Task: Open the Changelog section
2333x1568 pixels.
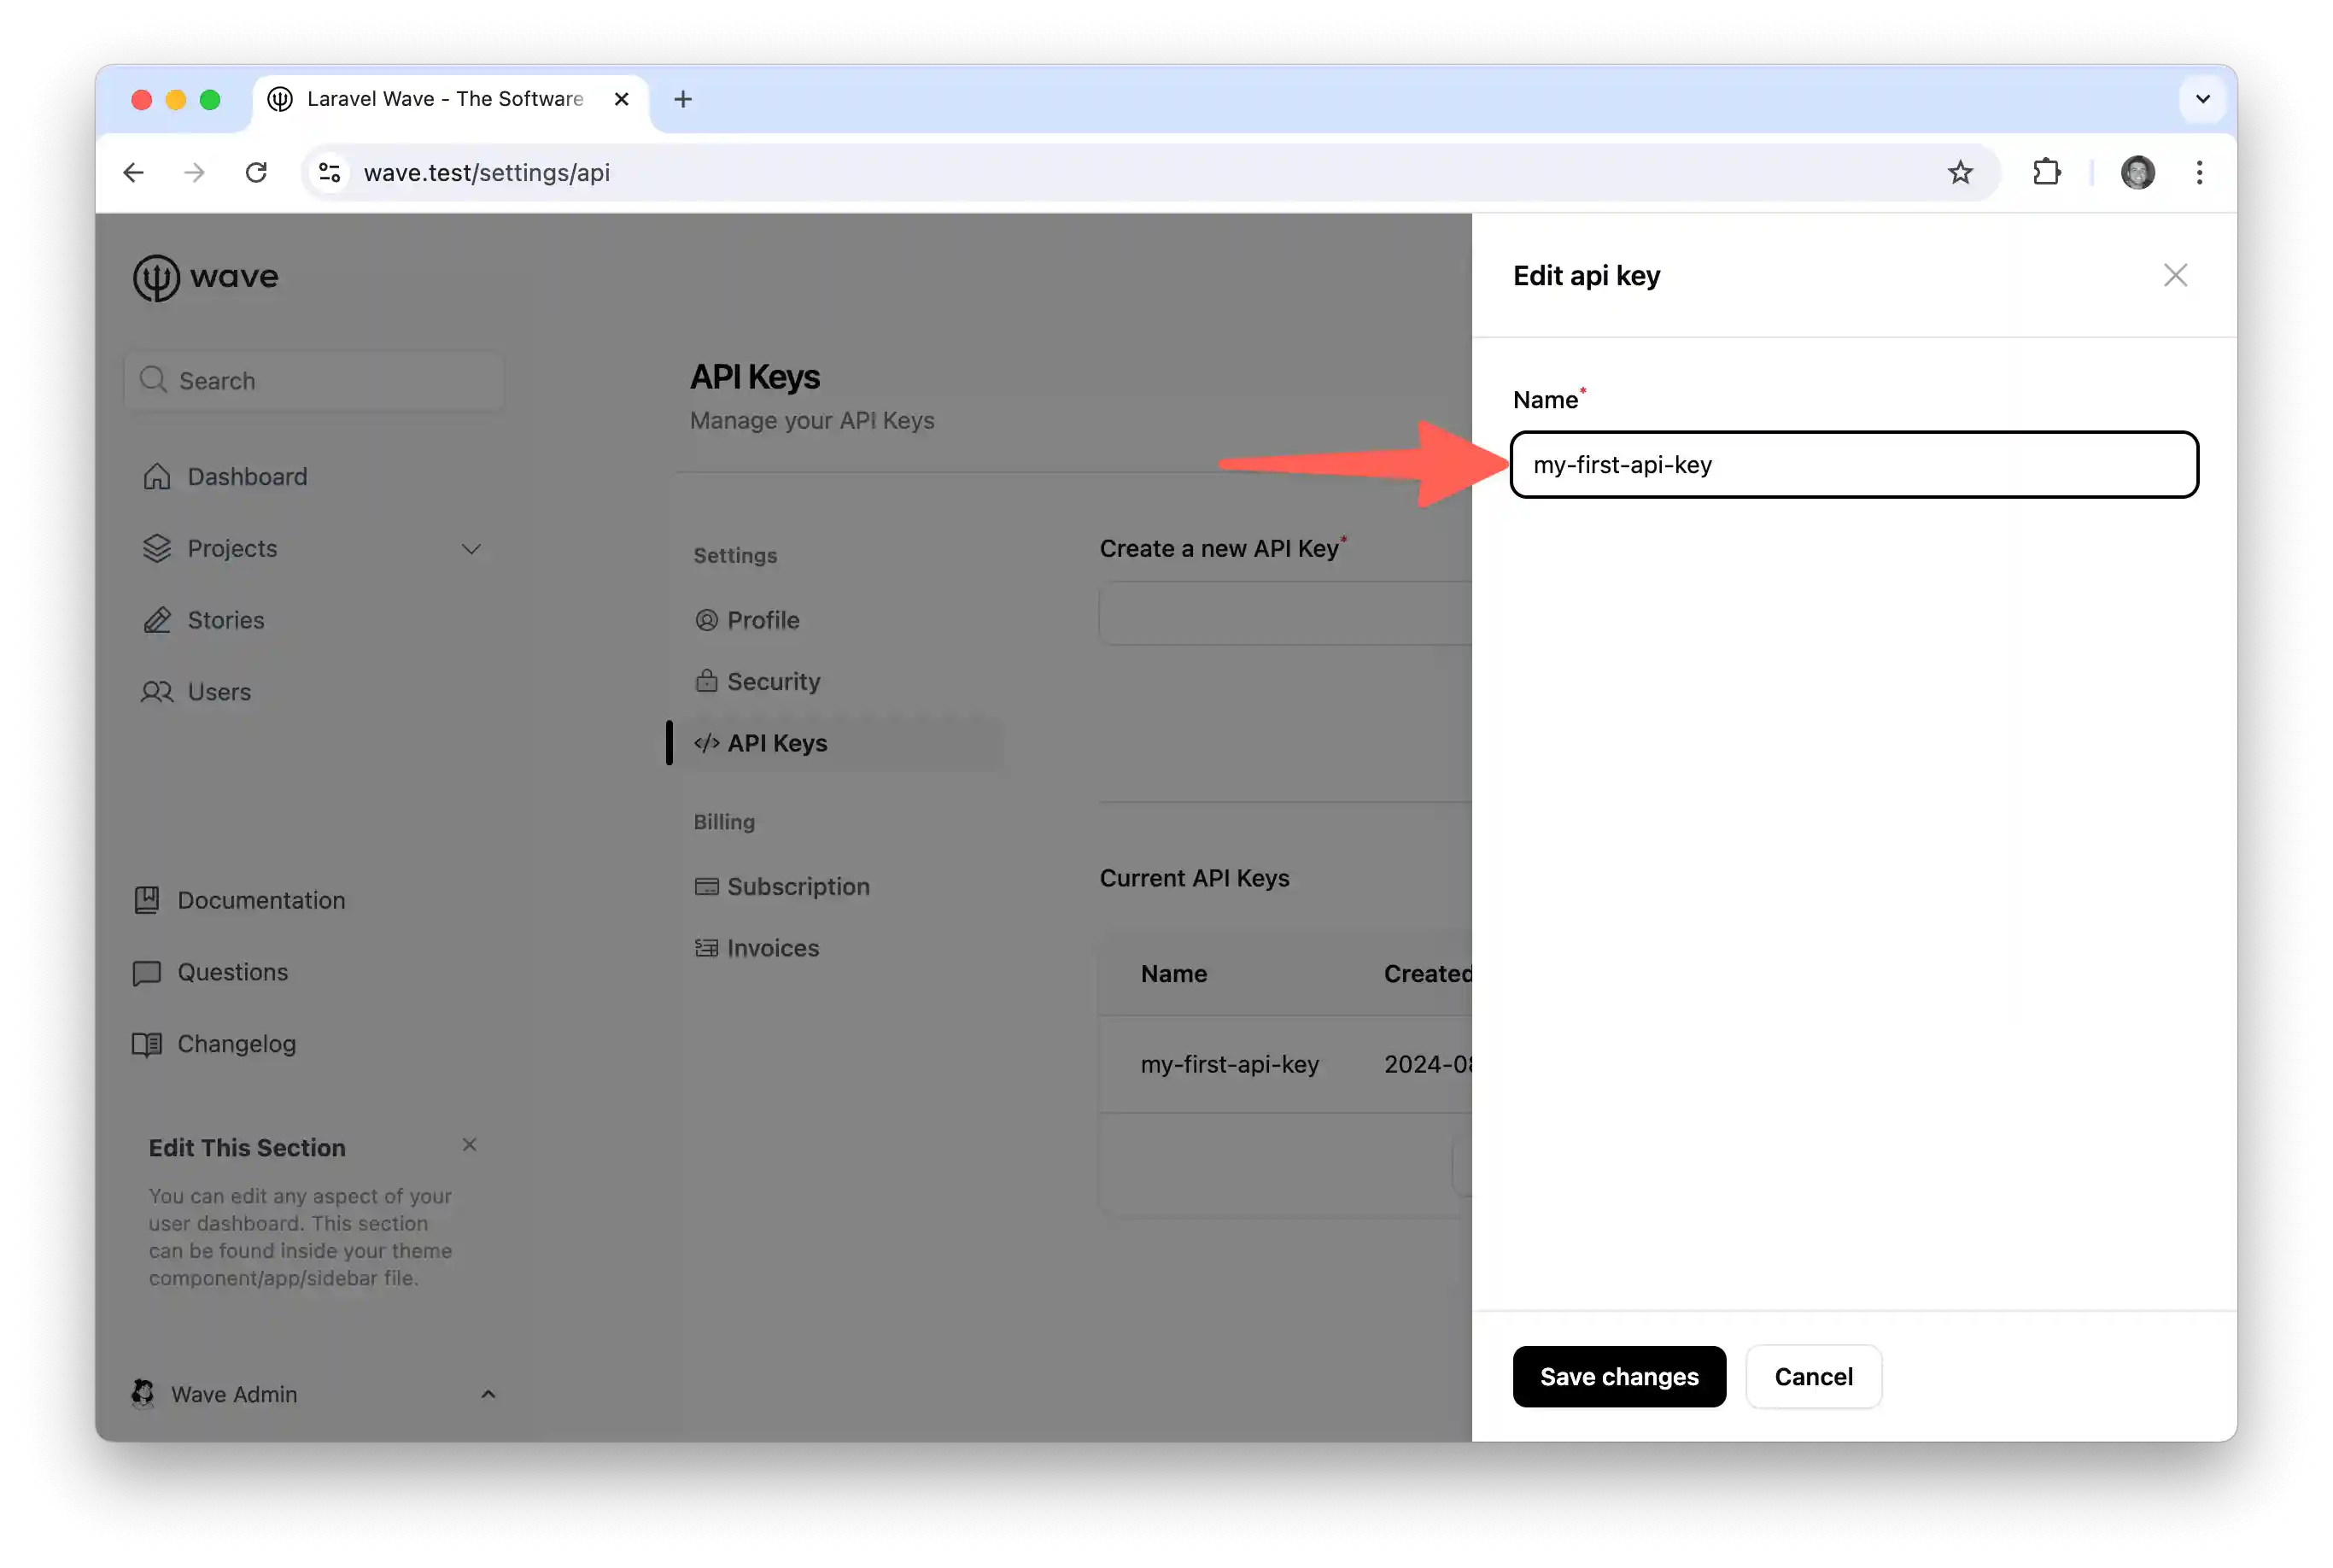Action: [236, 1043]
